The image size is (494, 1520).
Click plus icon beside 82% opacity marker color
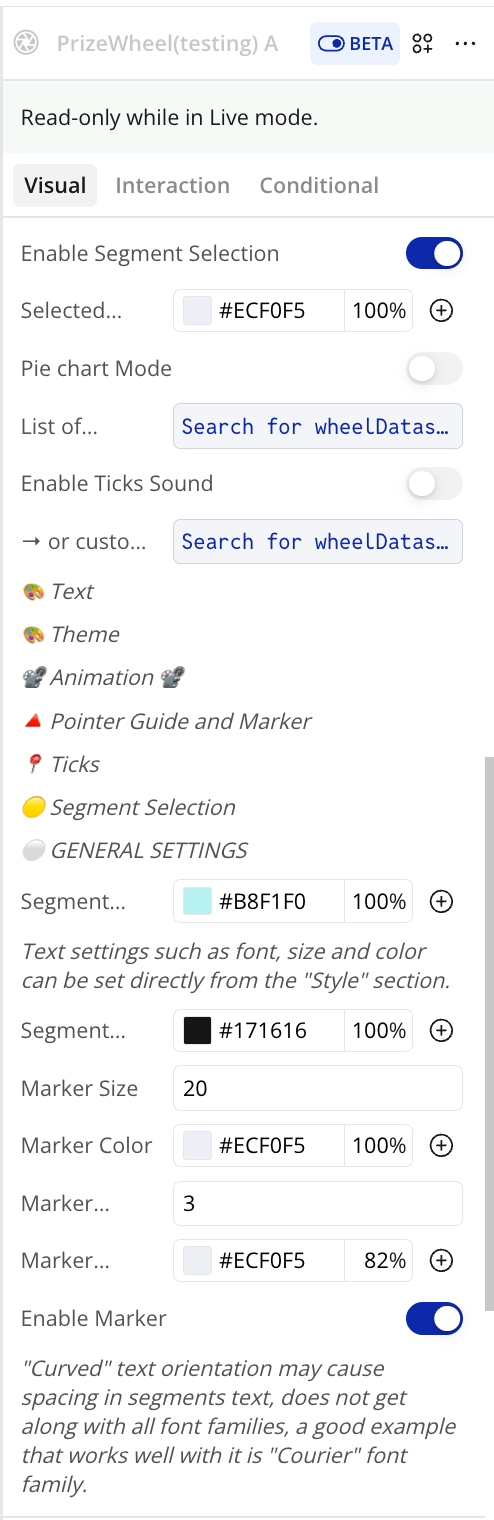coord(441,1261)
